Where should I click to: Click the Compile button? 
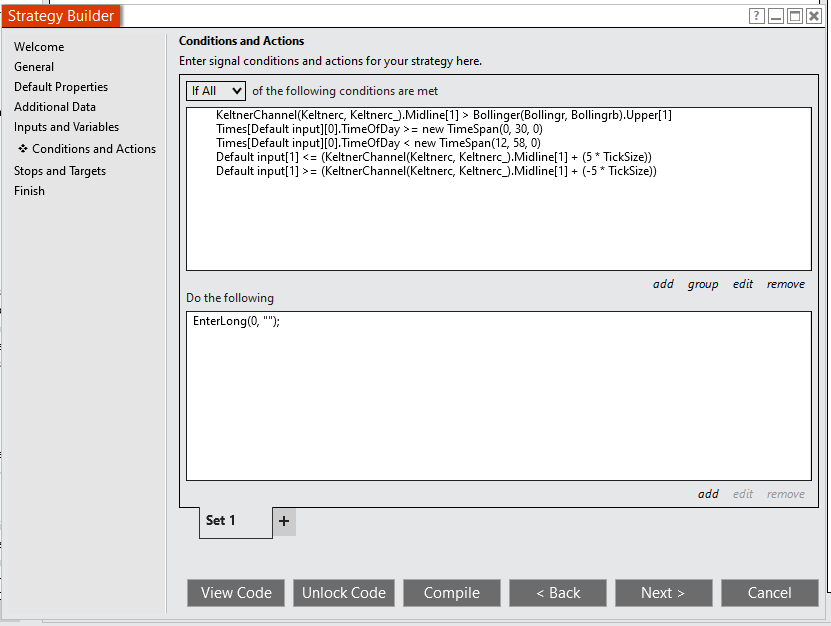coord(452,593)
